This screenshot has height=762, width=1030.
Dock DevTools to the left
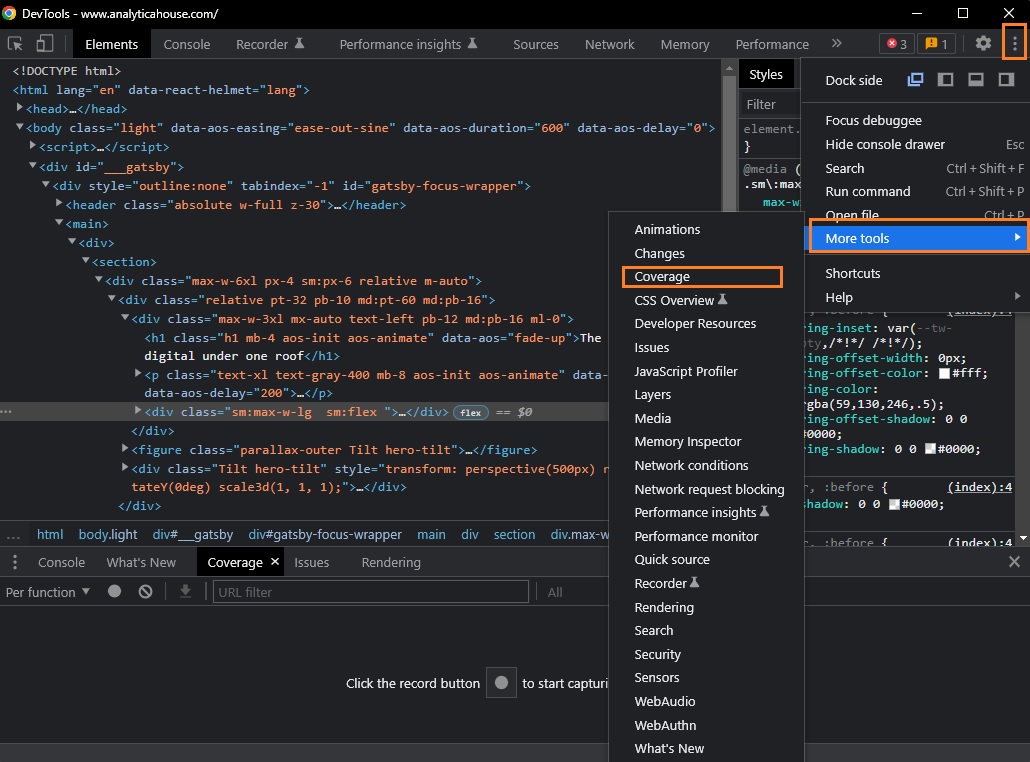tap(945, 80)
